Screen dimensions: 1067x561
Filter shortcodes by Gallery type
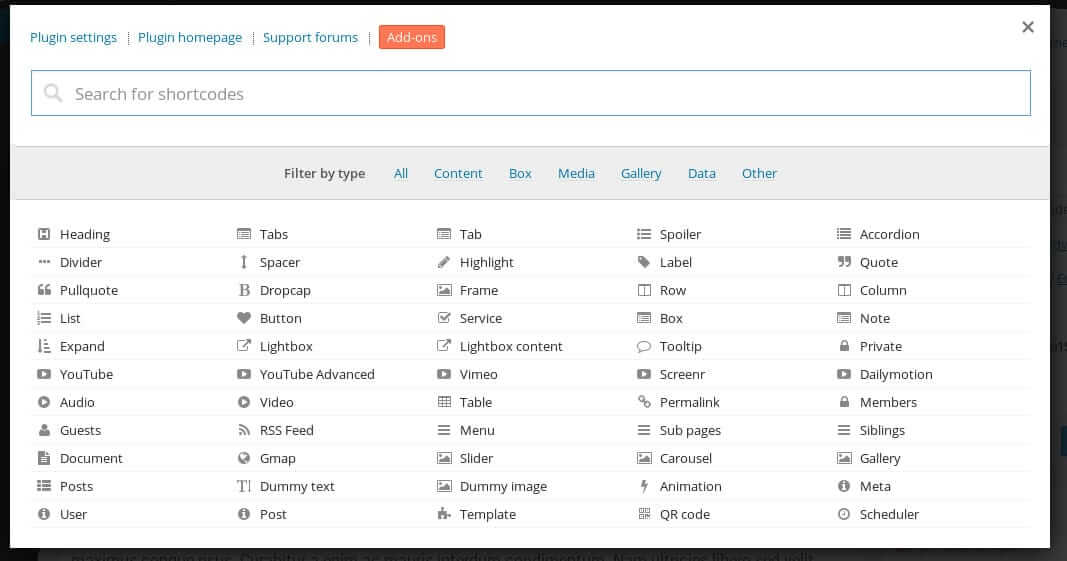[640, 174]
